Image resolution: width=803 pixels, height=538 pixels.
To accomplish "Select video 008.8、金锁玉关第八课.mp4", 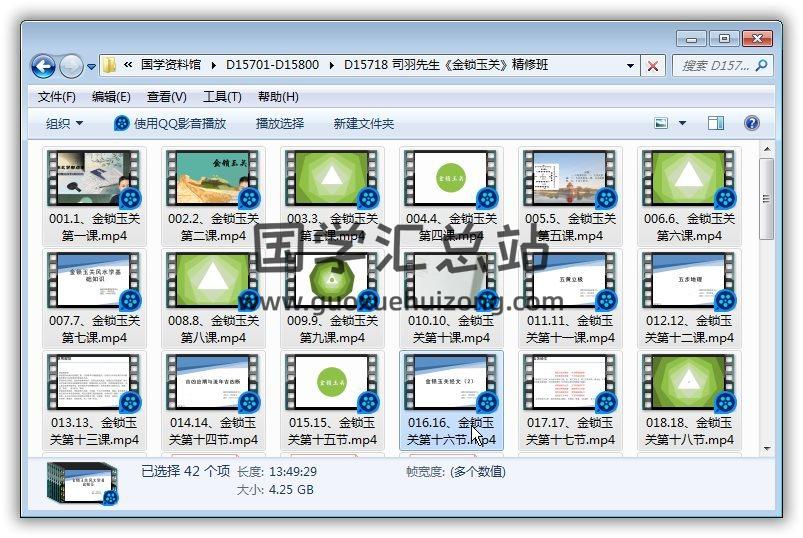I will [213, 298].
